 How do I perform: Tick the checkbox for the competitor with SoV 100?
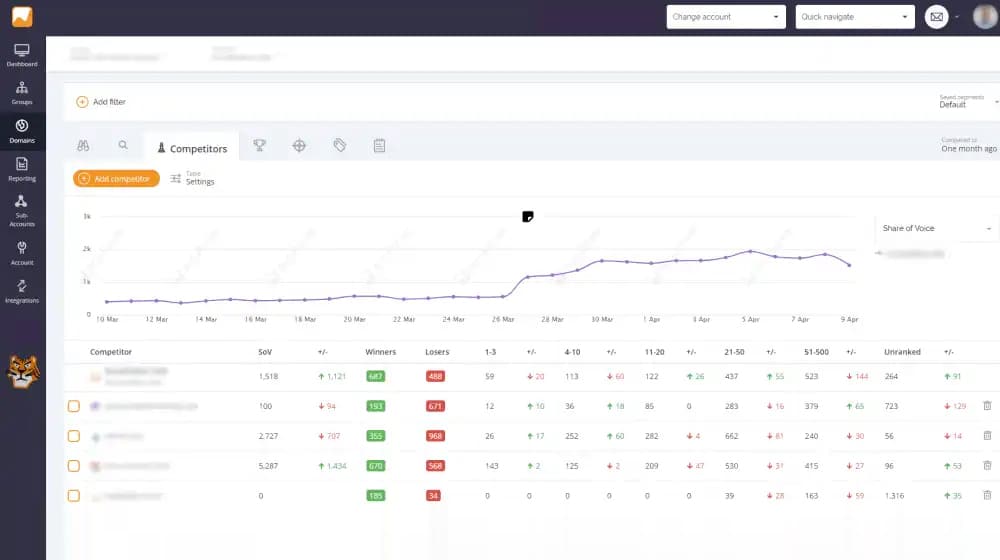click(74, 406)
